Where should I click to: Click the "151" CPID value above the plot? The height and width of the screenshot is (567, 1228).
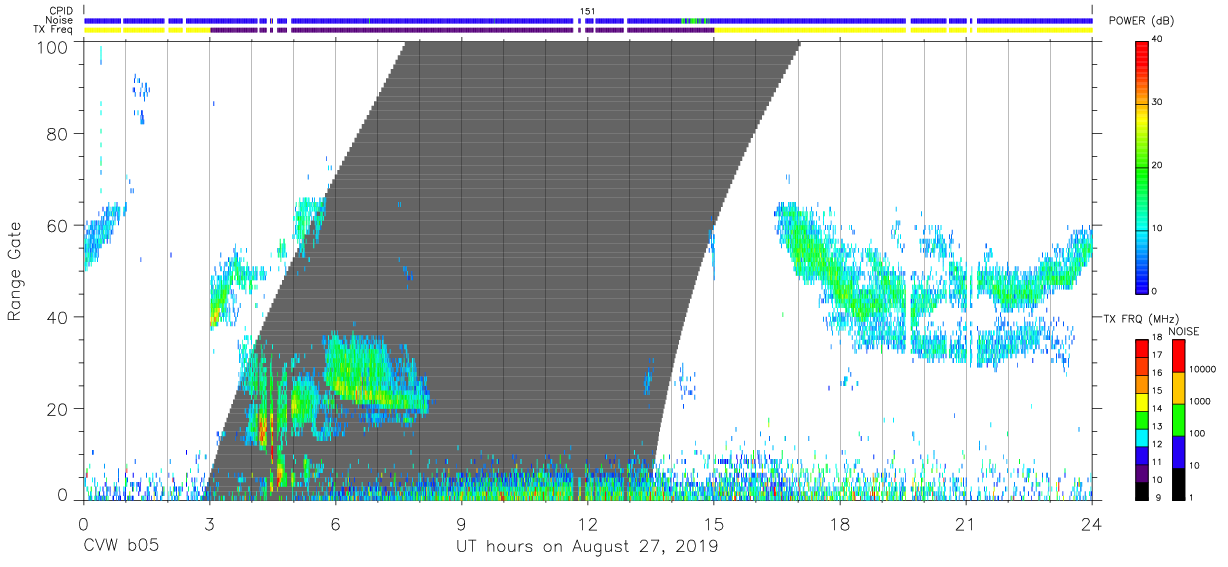point(587,11)
